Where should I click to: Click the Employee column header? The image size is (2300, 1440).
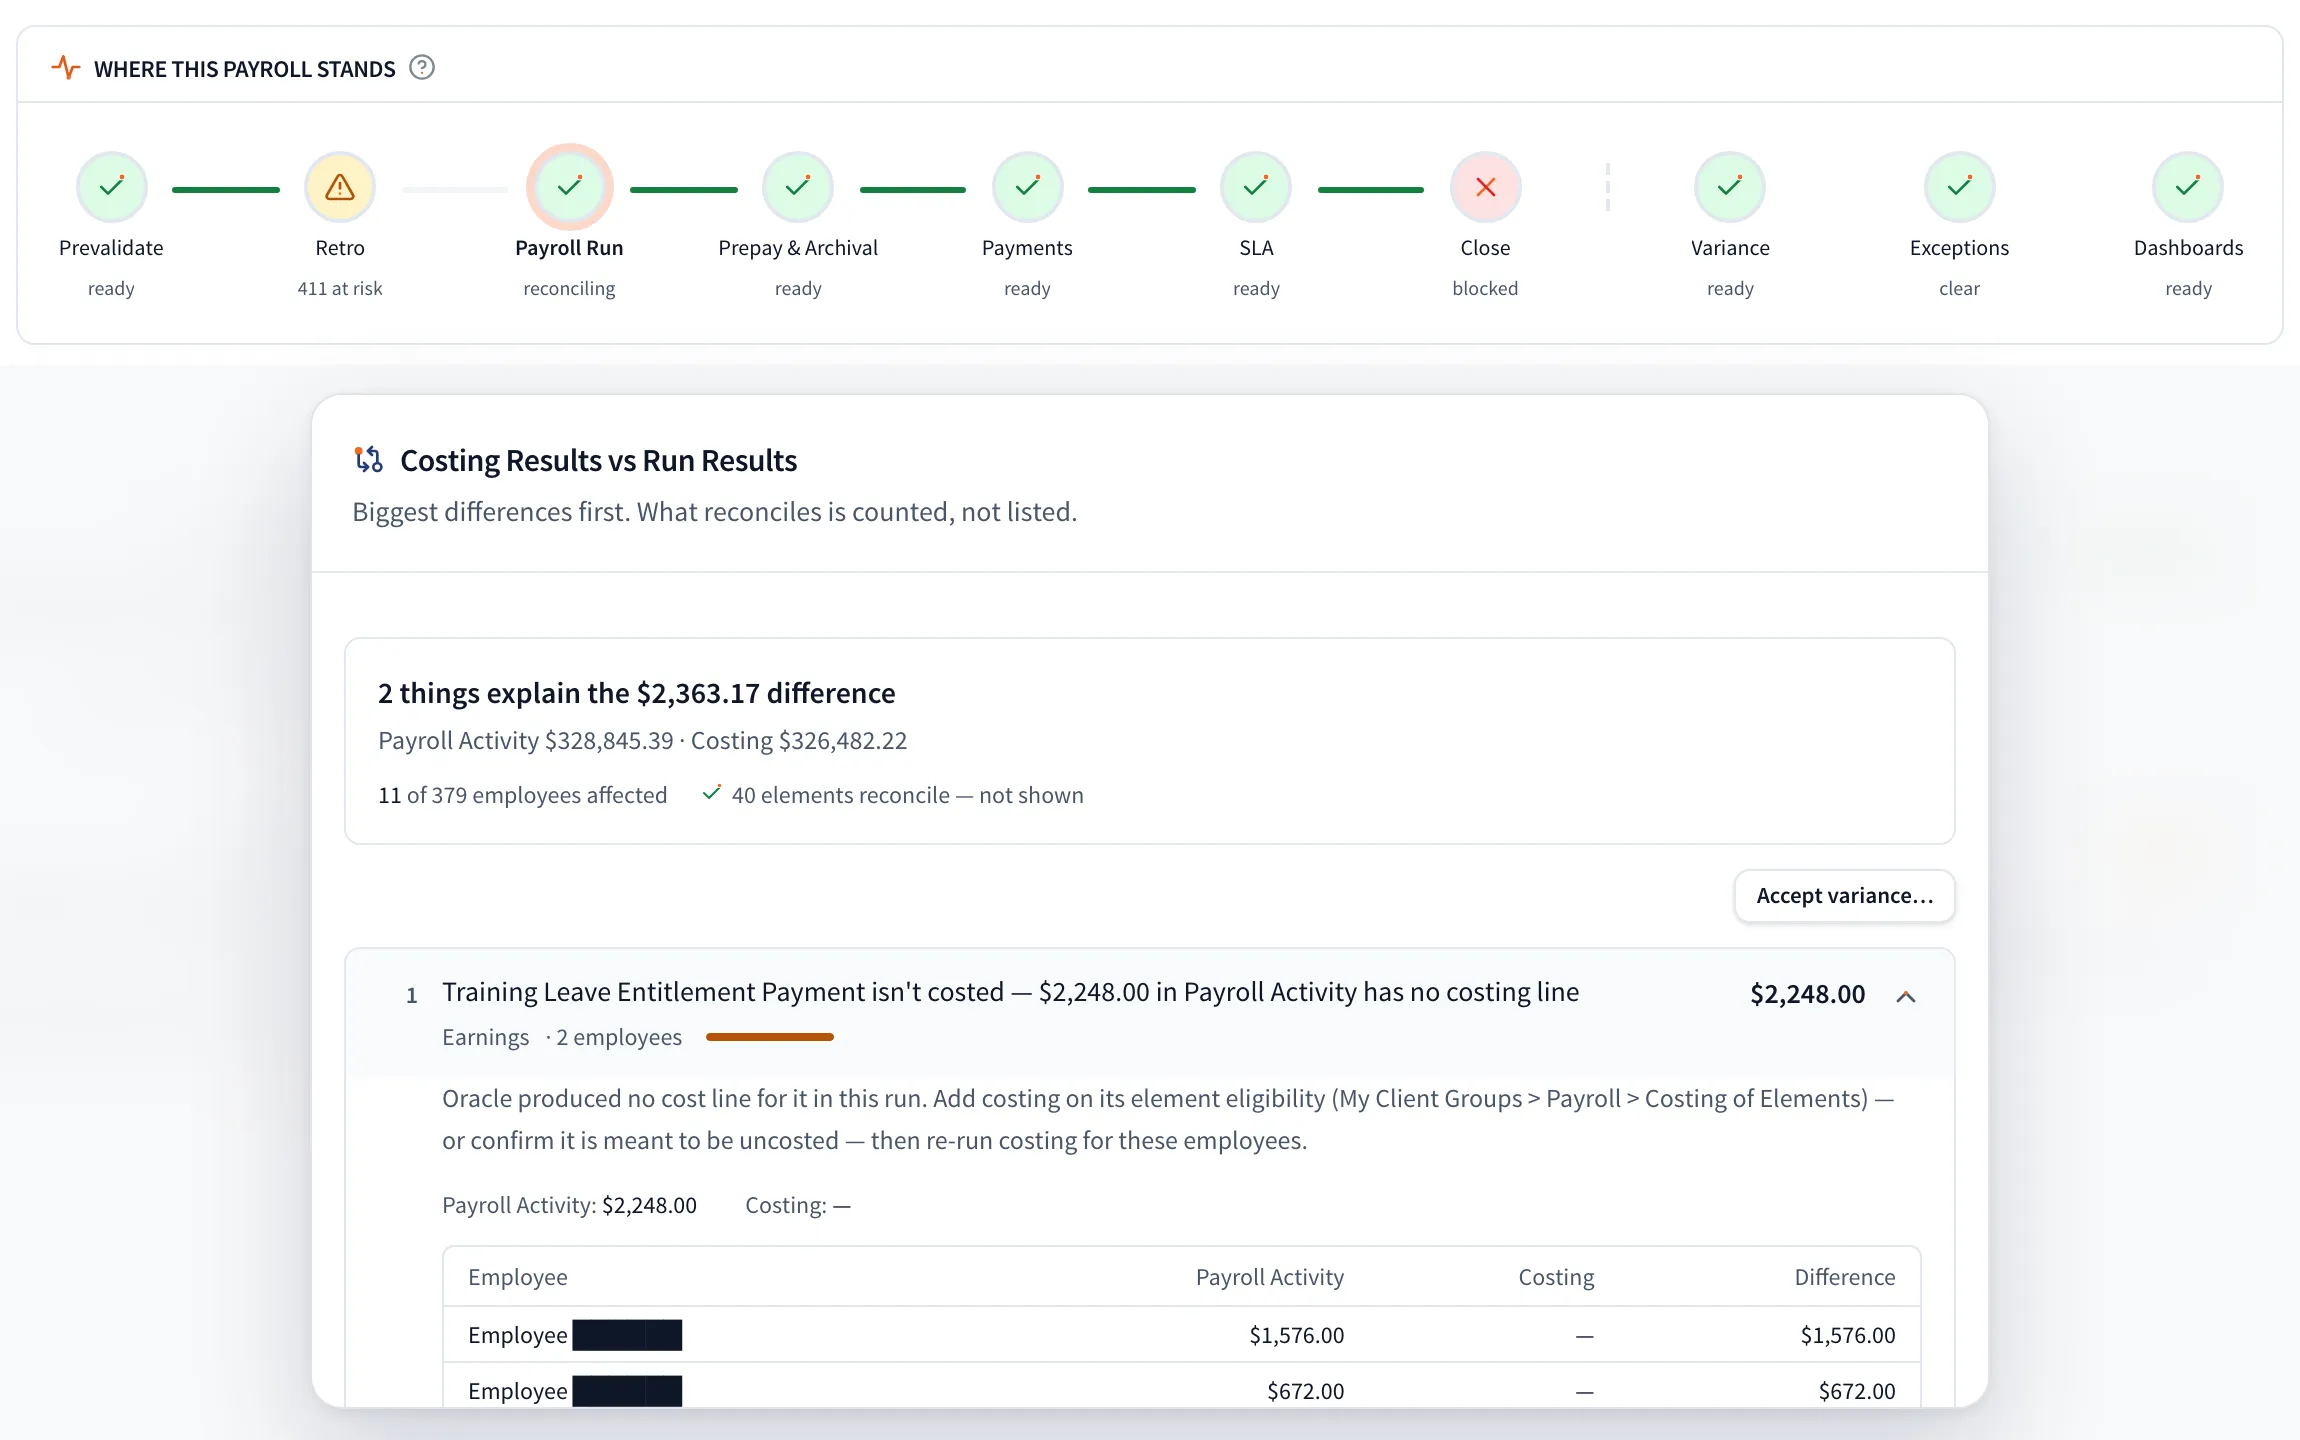[517, 1277]
